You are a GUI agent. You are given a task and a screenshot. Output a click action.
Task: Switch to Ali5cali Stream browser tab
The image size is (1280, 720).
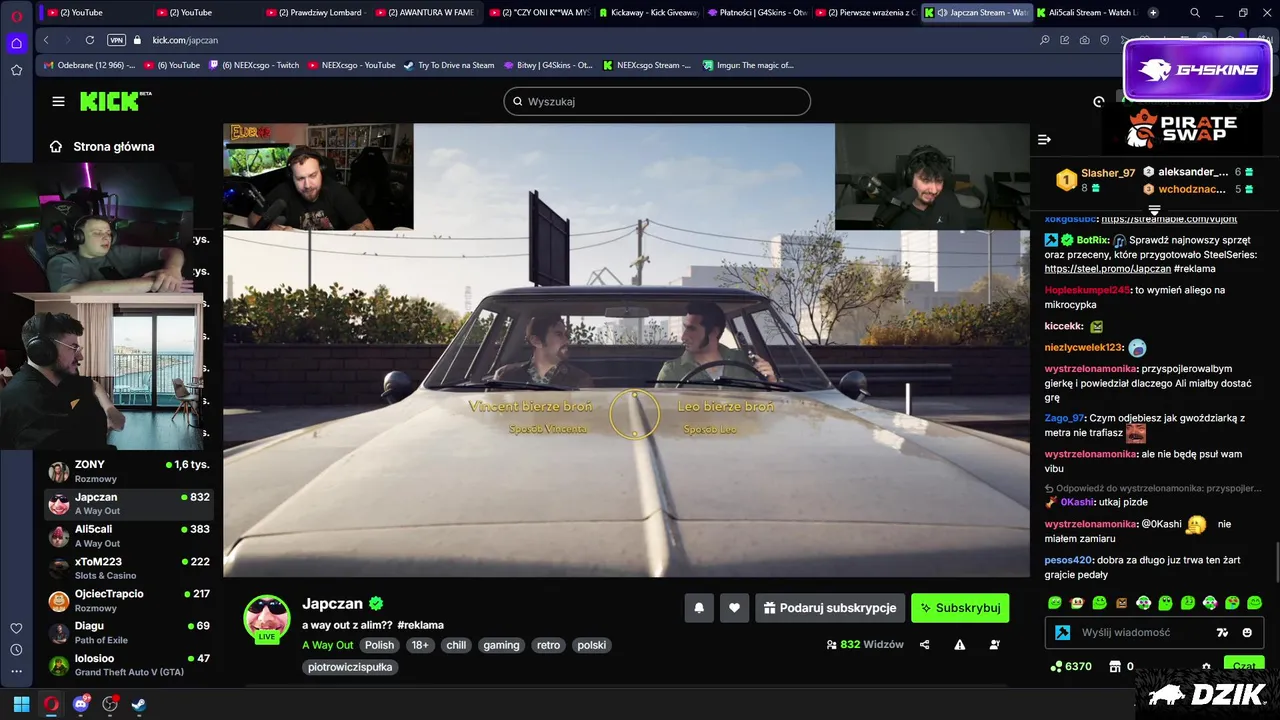(1085, 12)
